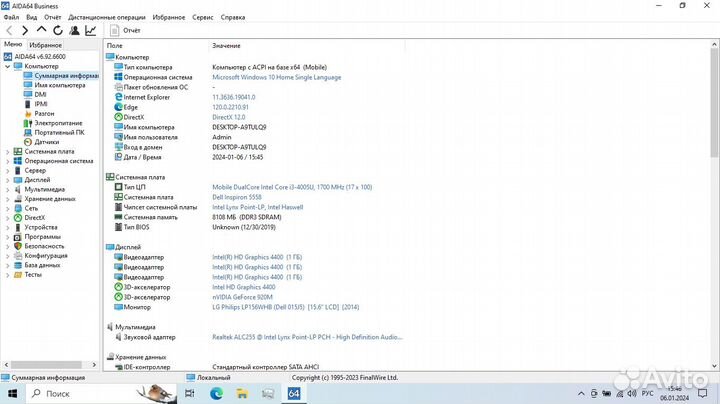This screenshot has height=404, width=720.
Task: Open the Сервис menu
Action: pyautogui.click(x=202, y=17)
